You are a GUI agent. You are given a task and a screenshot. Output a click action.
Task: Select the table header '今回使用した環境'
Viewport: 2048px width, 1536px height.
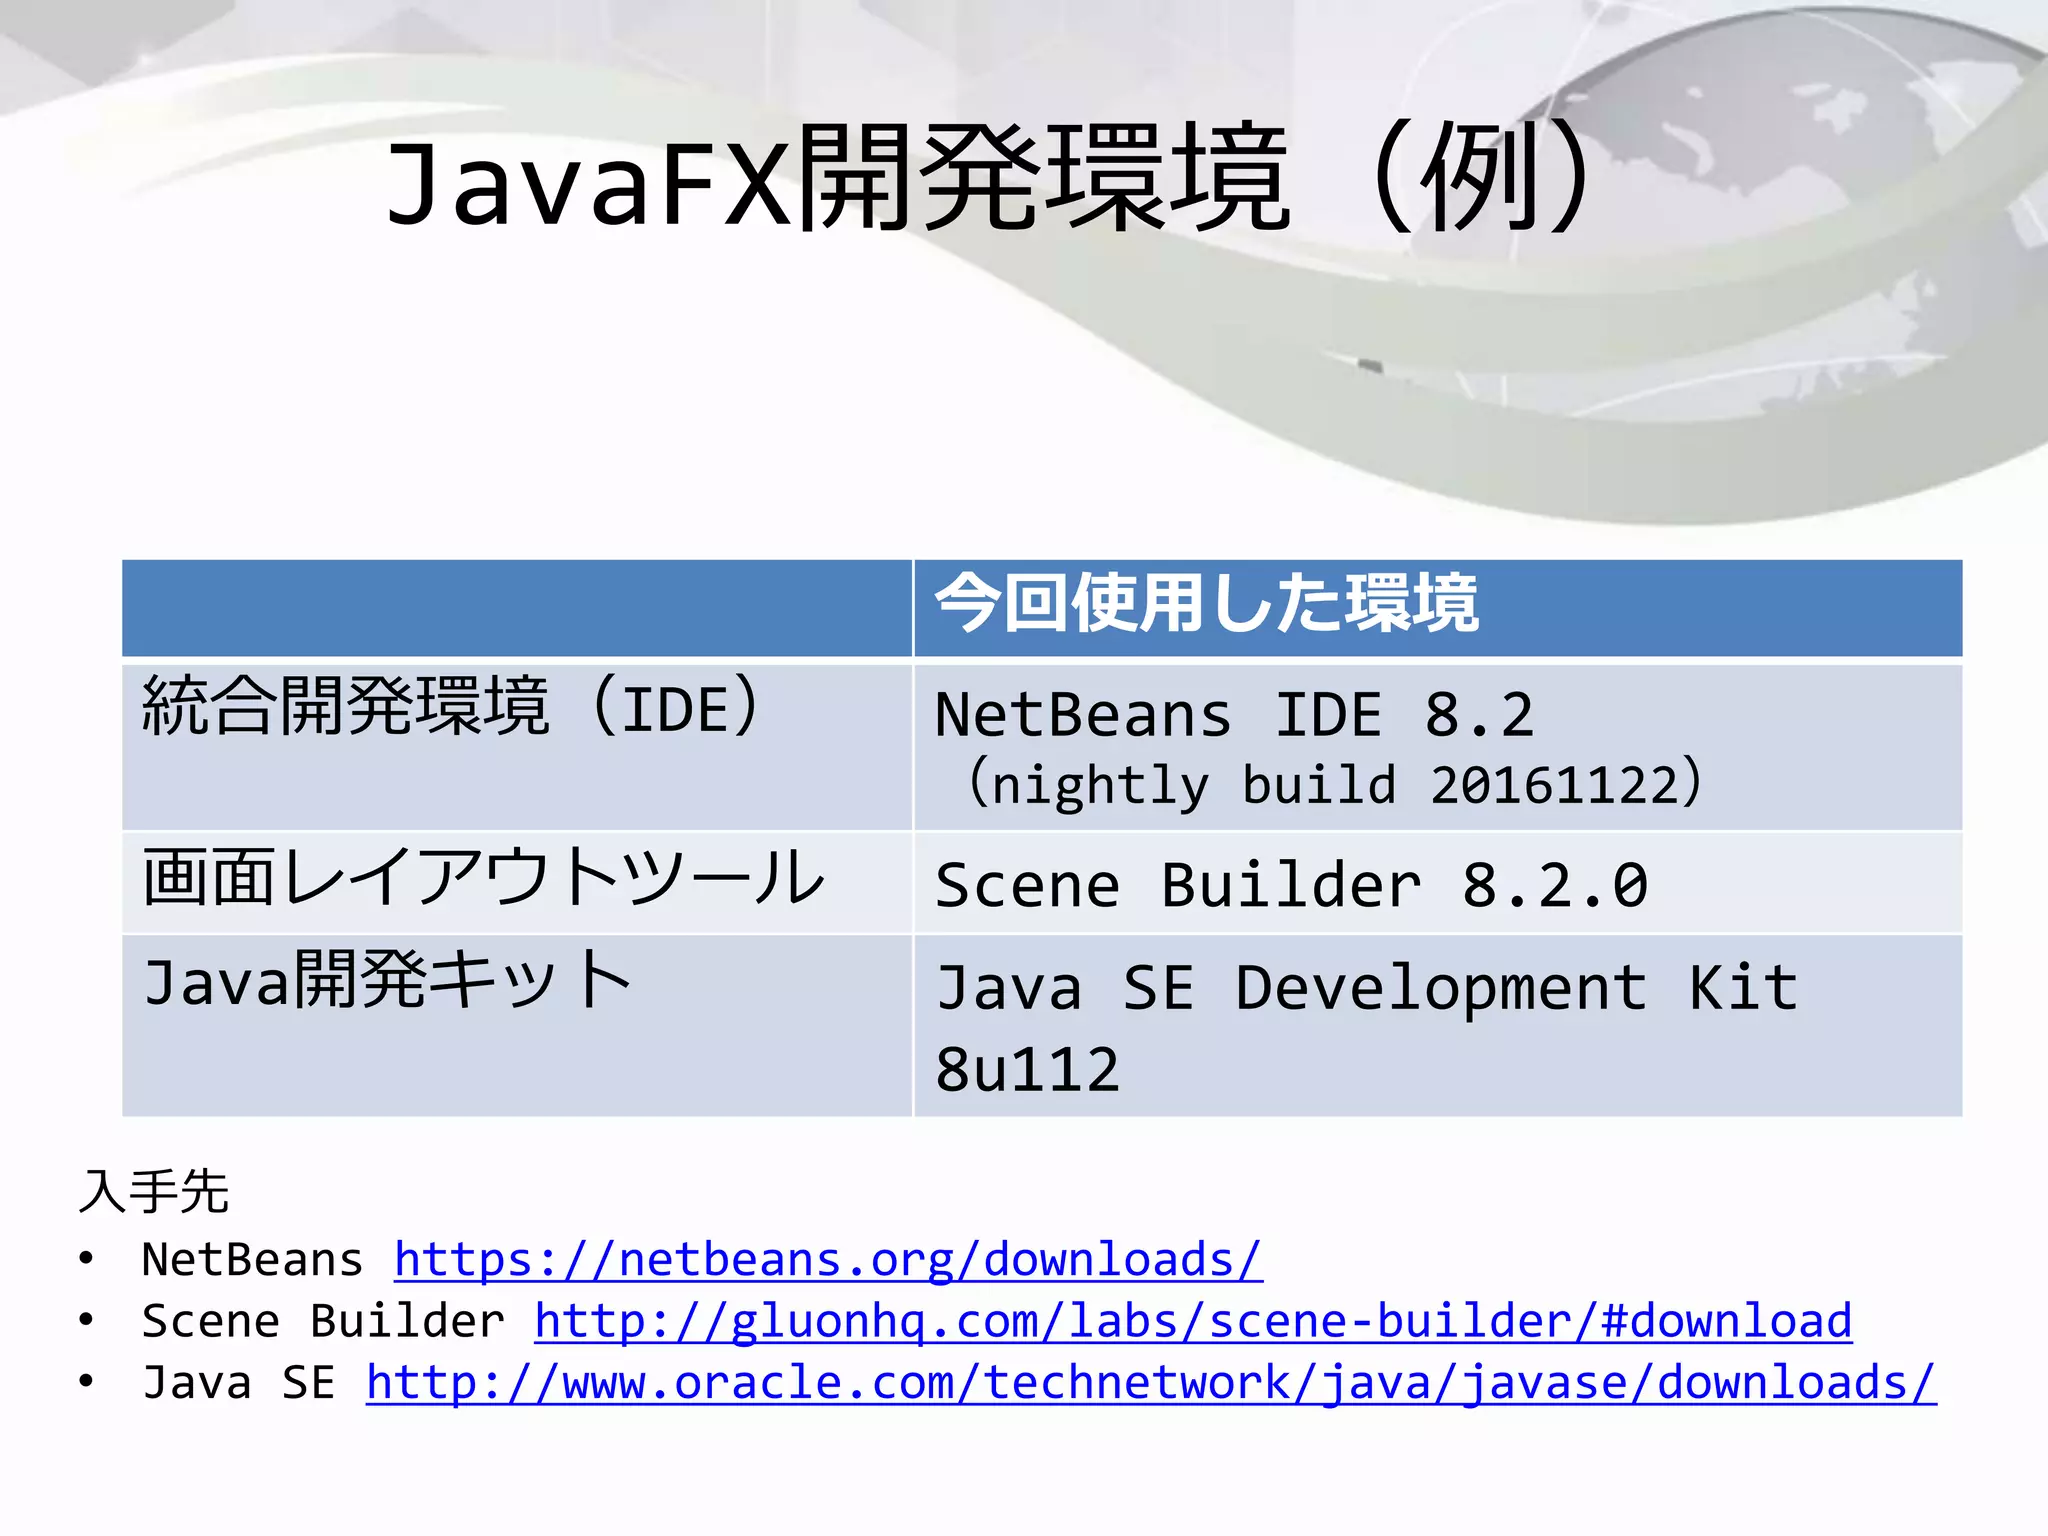[x=1206, y=604]
